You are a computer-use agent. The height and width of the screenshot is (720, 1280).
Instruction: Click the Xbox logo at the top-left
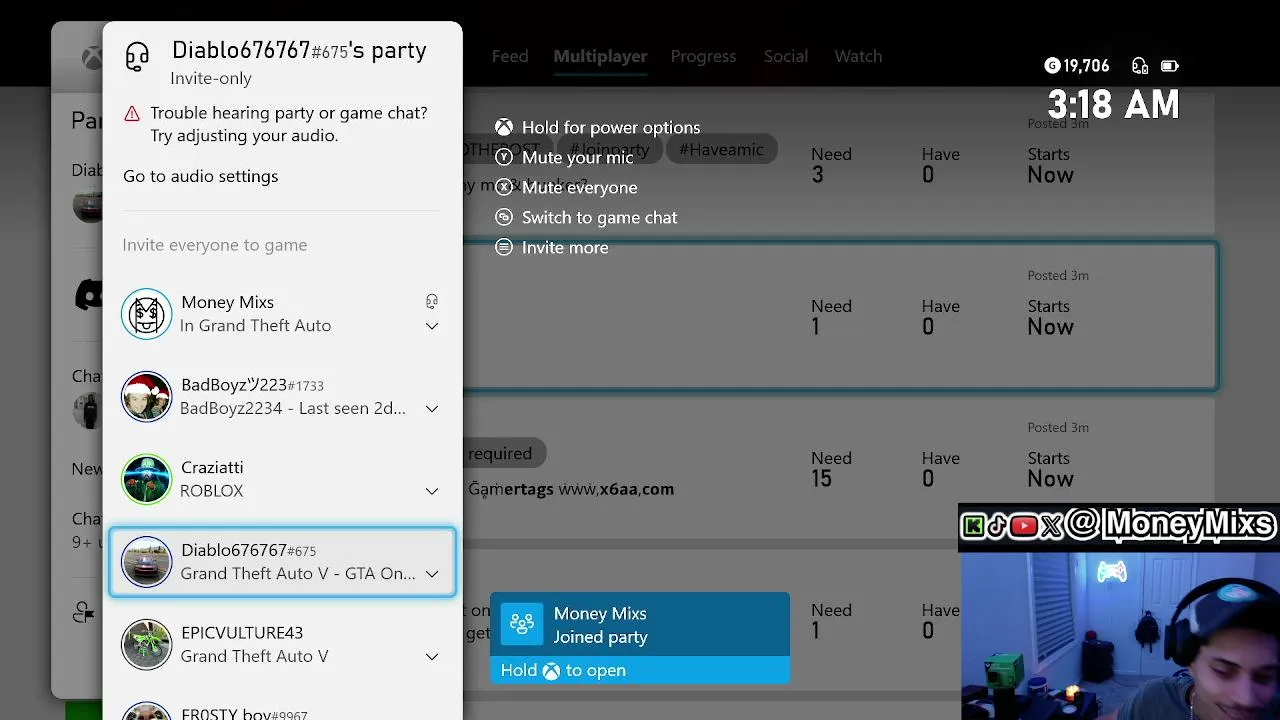click(92, 58)
